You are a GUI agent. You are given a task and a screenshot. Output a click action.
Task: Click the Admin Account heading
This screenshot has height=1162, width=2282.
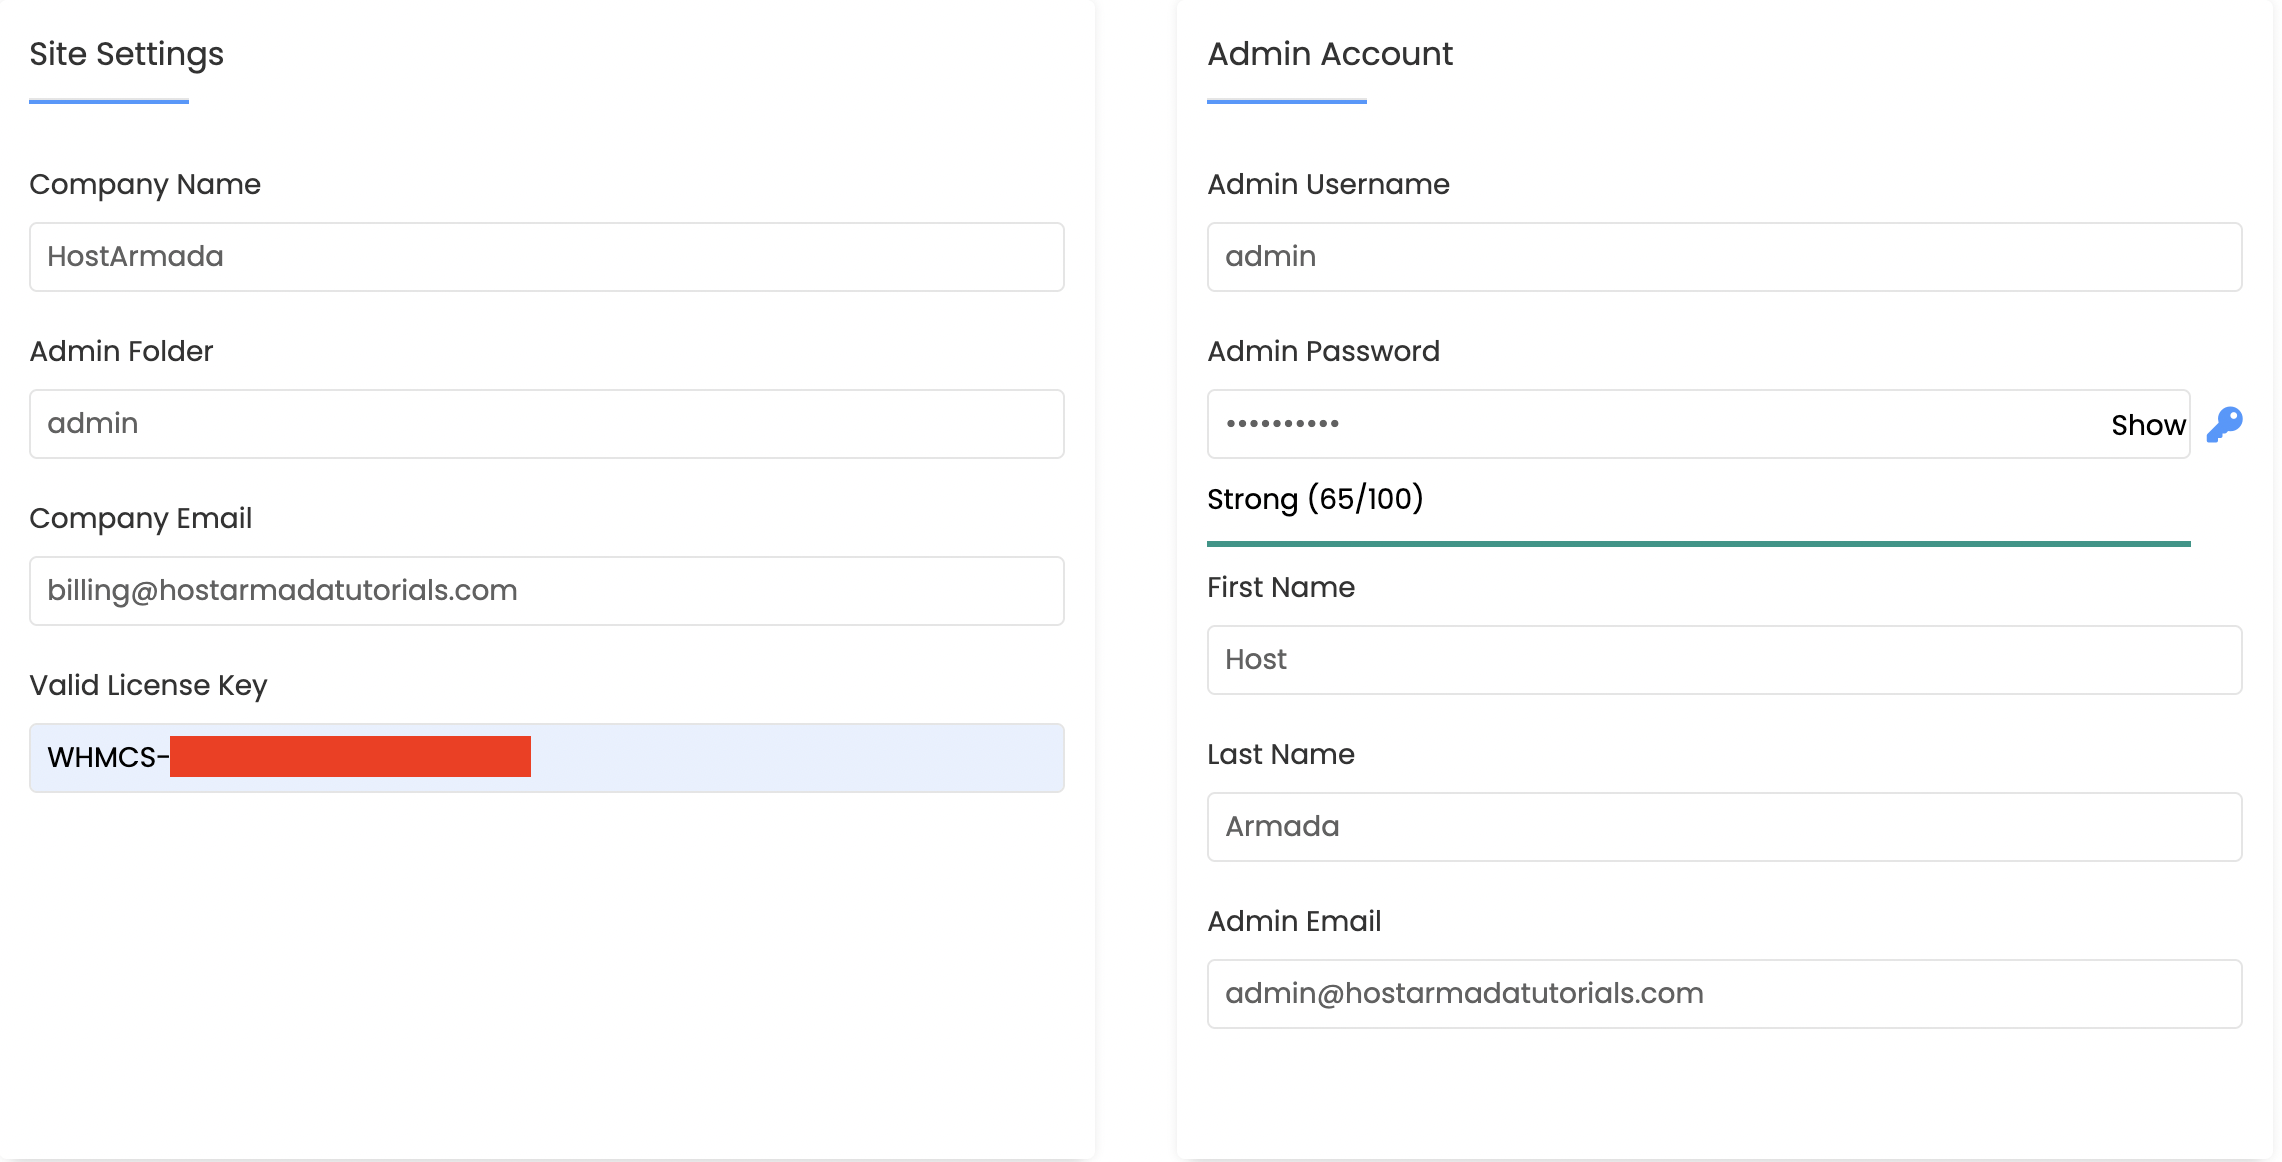pyautogui.click(x=1329, y=54)
